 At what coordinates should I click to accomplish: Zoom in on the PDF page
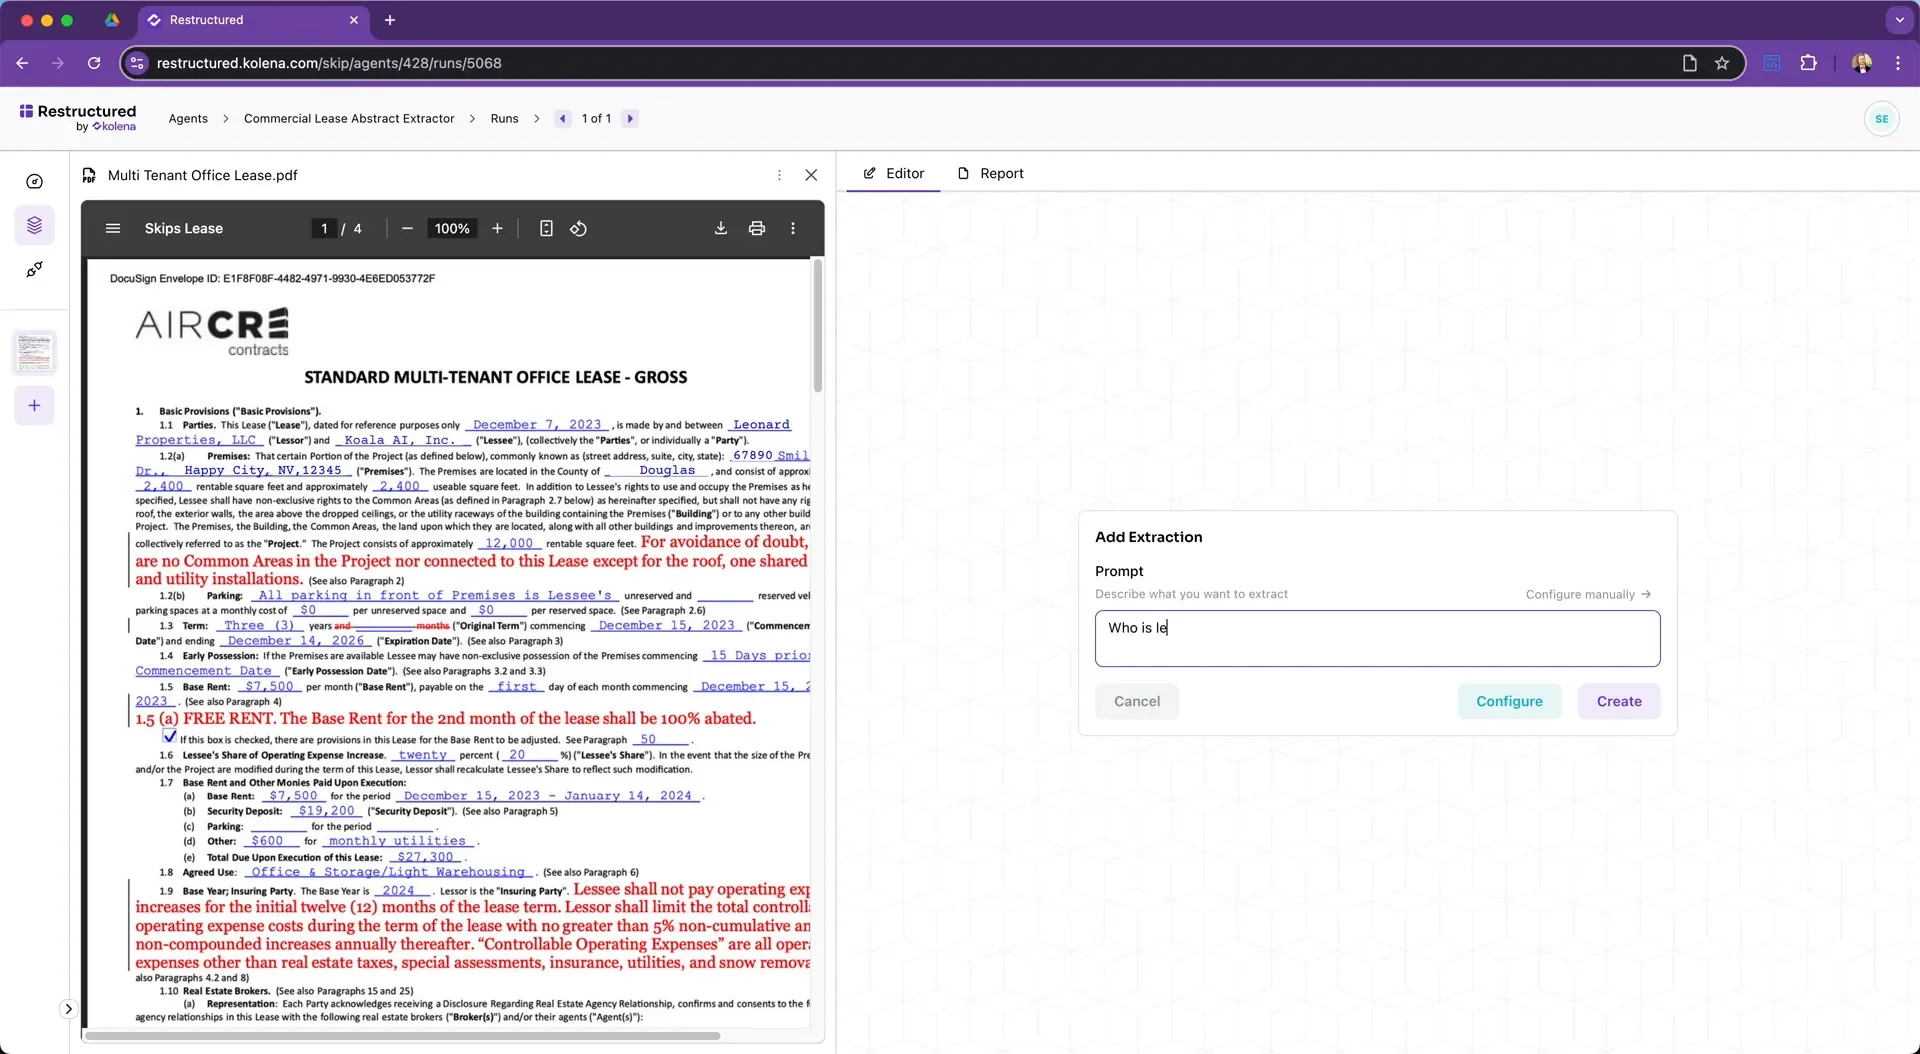(x=497, y=228)
